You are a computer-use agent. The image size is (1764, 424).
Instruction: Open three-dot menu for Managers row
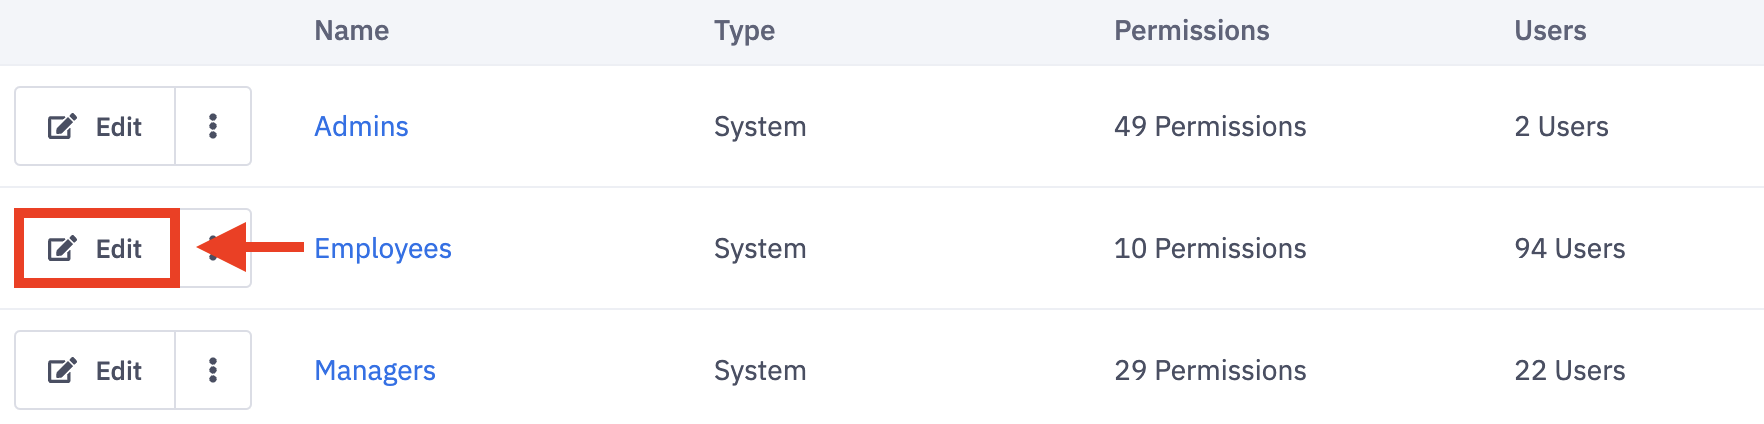[x=213, y=371]
